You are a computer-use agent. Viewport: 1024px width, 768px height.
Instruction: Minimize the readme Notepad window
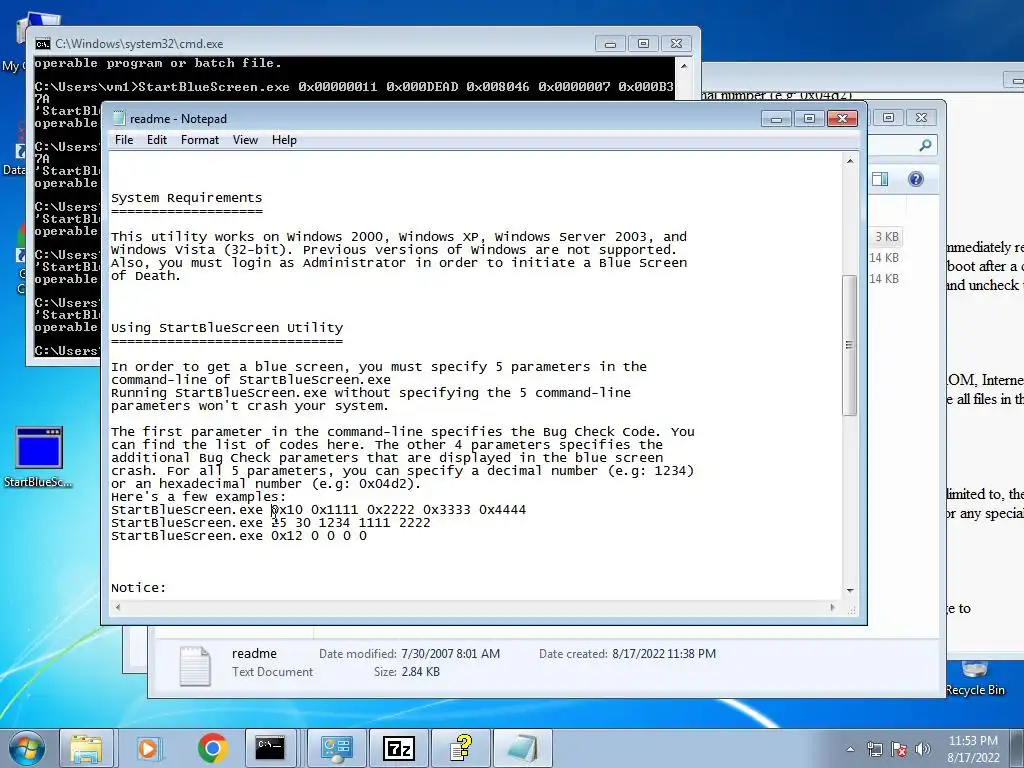point(776,119)
